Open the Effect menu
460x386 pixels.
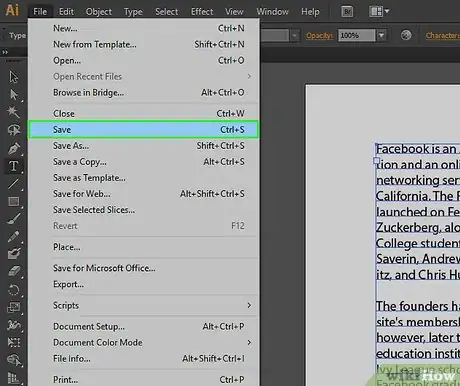click(x=202, y=12)
